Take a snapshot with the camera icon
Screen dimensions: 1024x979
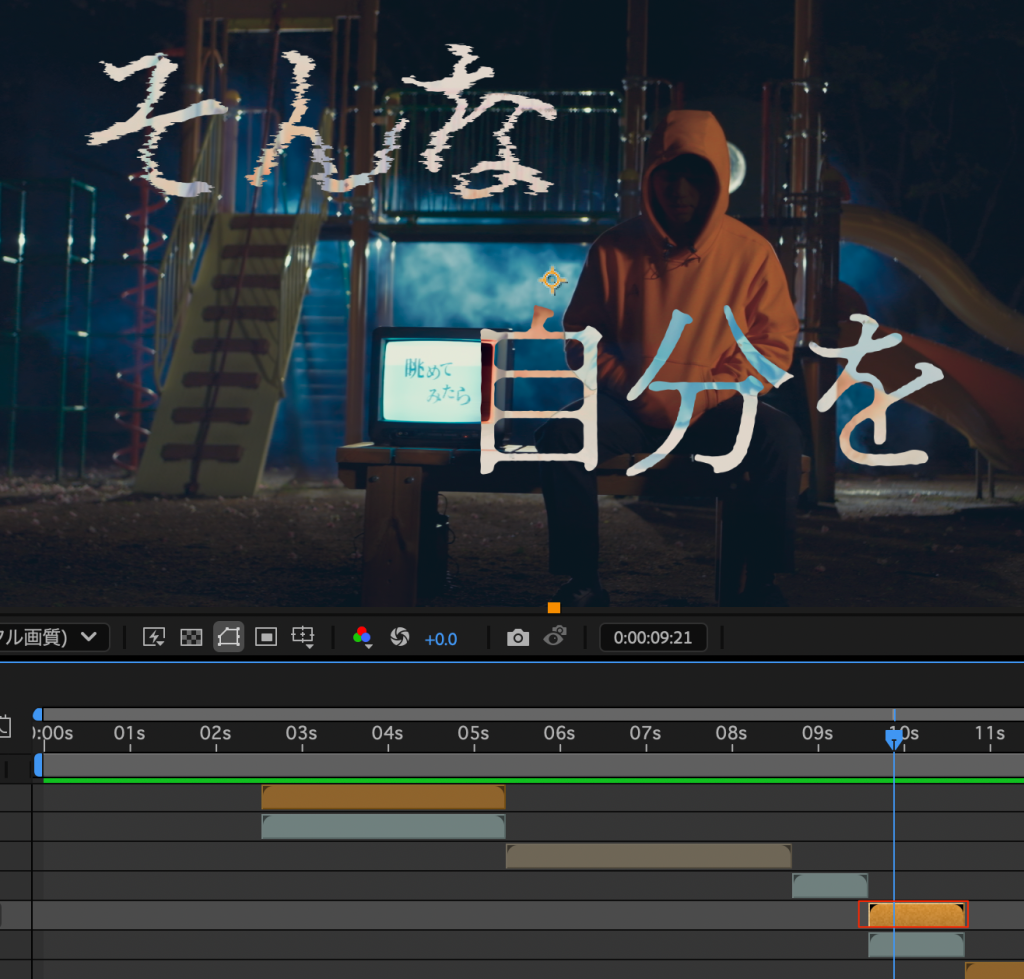(517, 638)
